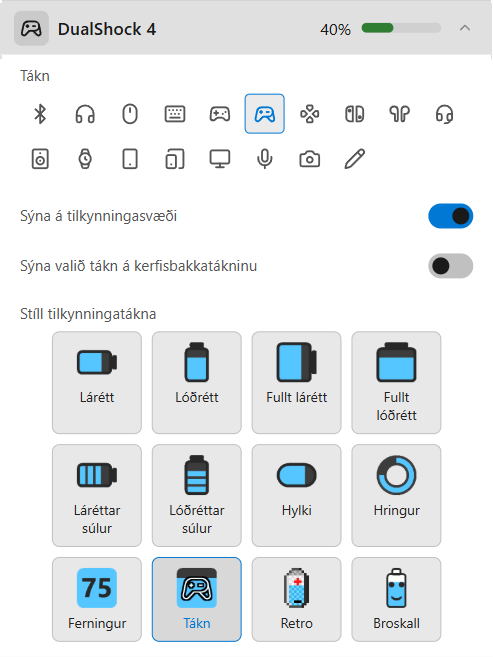Pick the Fullt lárétt style tile
Viewport: 493px width, 657px height.
click(297, 383)
